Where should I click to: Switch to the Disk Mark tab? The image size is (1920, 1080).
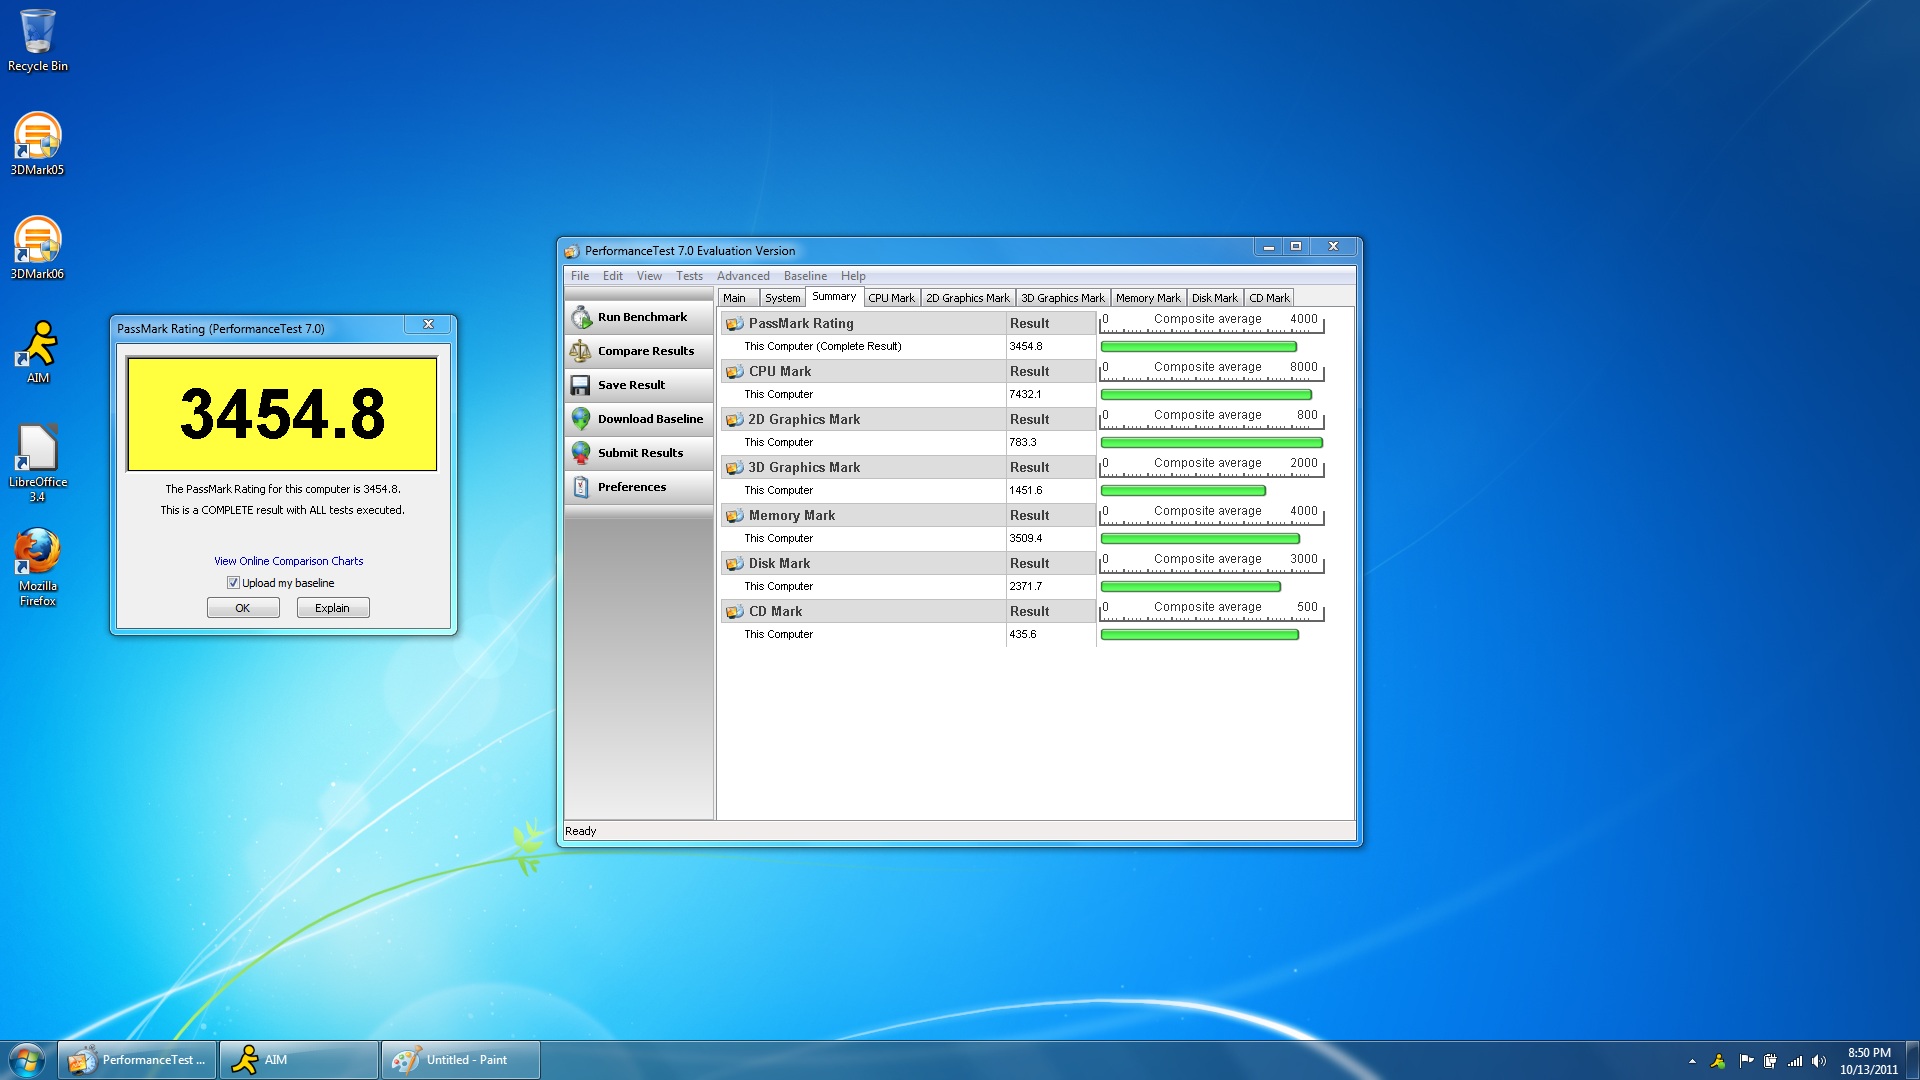coord(1215,298)
